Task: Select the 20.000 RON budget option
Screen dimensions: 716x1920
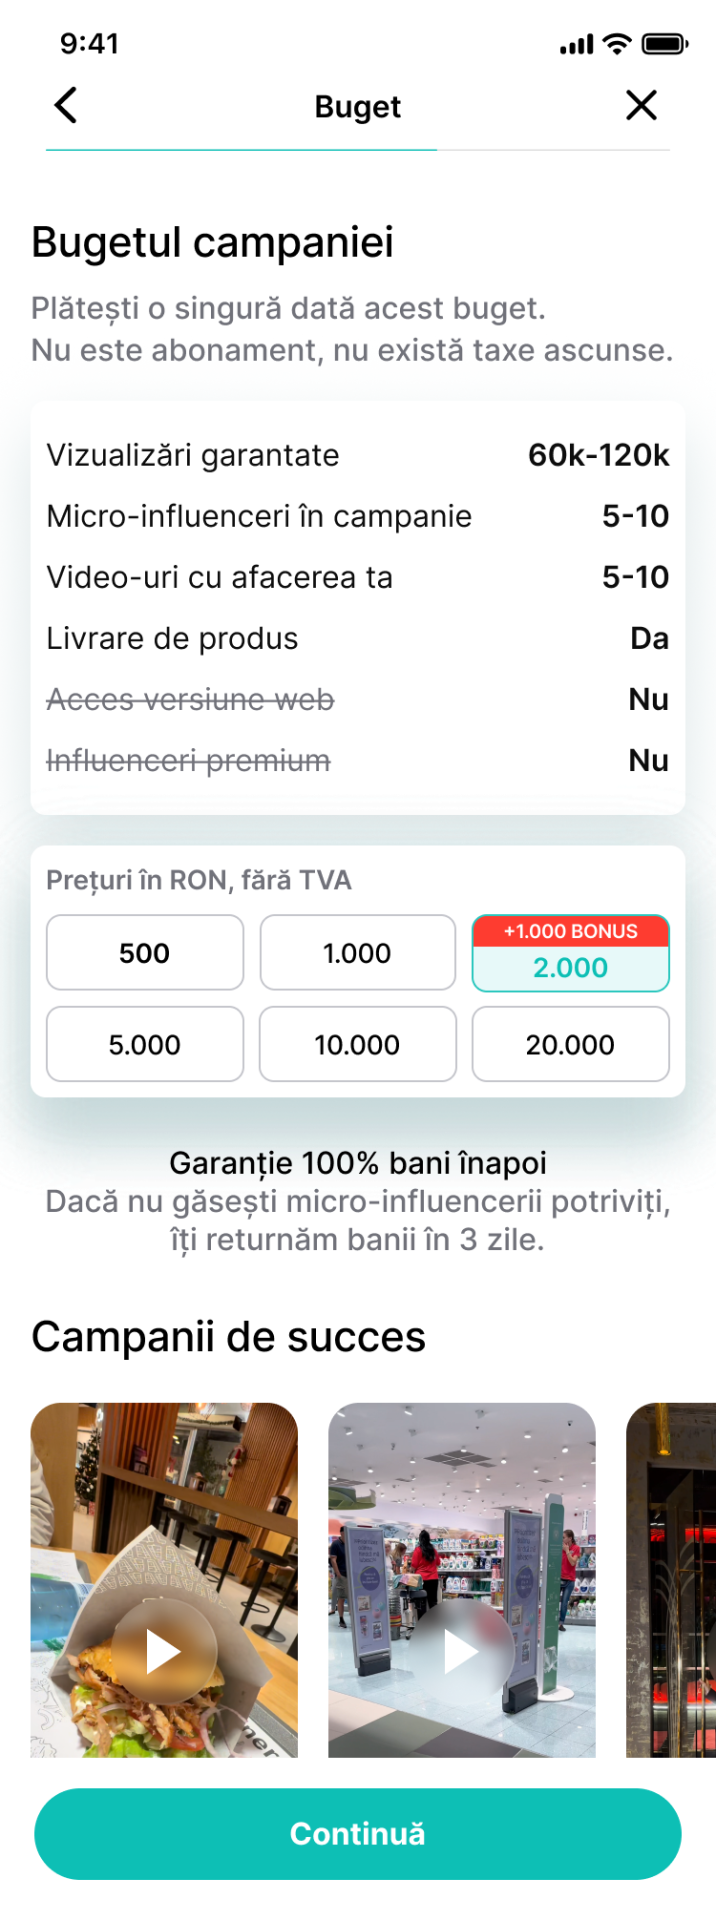Action: pyautogui.click(x=570, y=1045)
